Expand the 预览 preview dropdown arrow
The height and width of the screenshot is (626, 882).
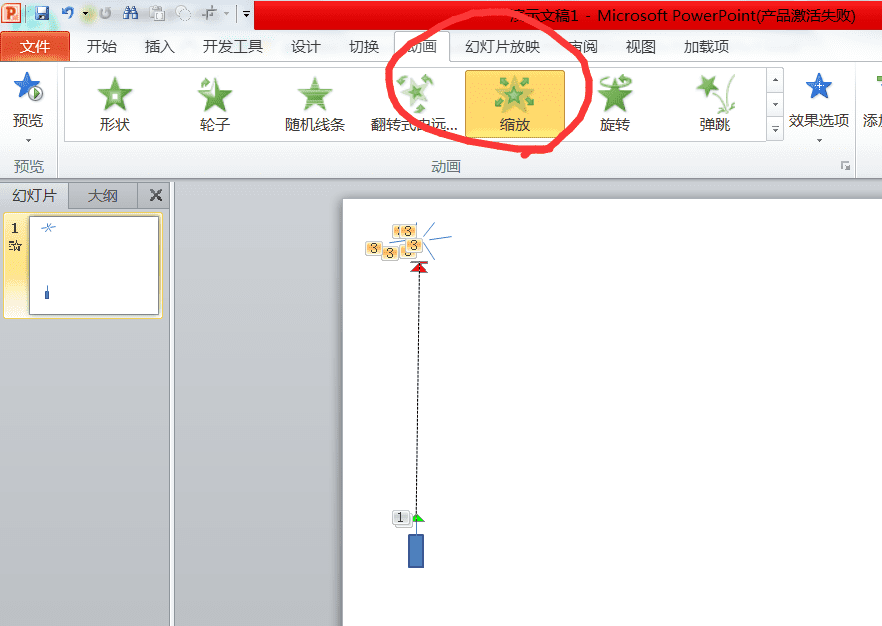(28, 140)
